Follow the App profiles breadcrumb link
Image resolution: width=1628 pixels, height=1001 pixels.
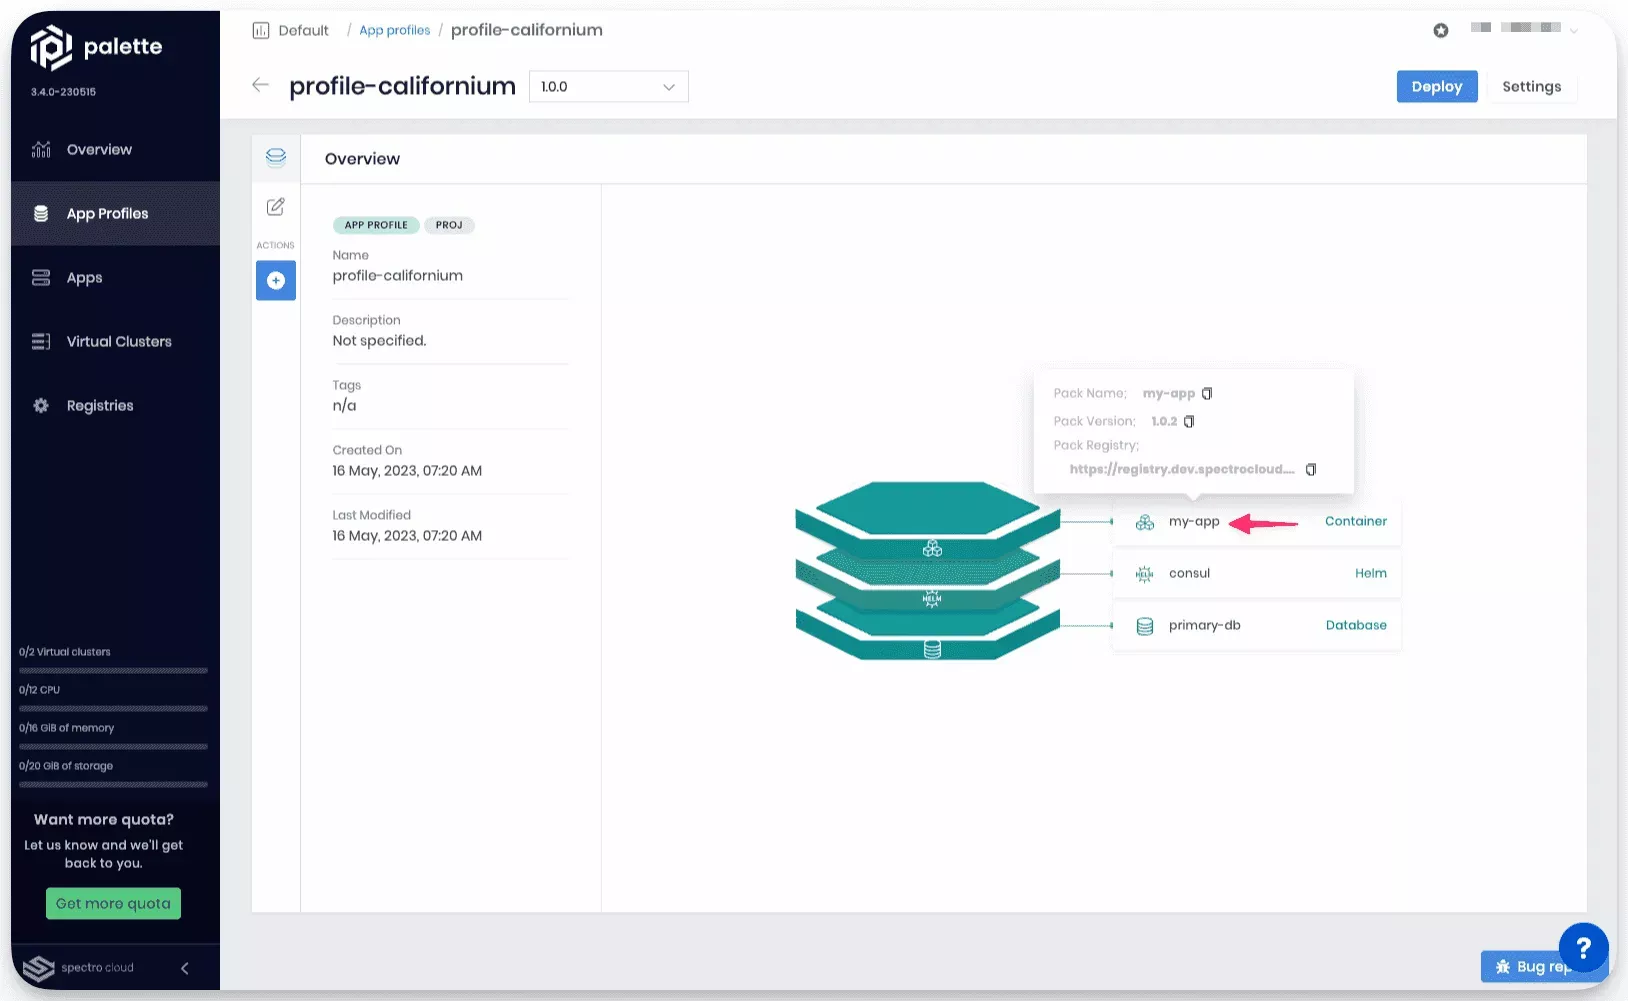click(x=394, y=31)
